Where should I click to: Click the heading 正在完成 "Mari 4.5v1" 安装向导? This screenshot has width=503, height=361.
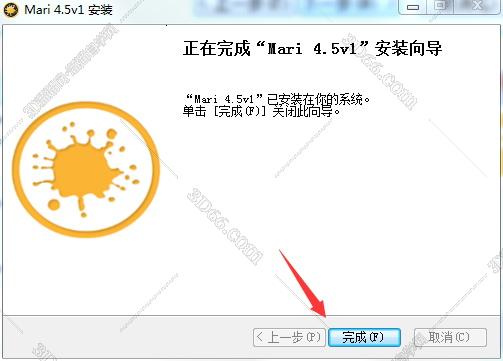tap(312, 49)
